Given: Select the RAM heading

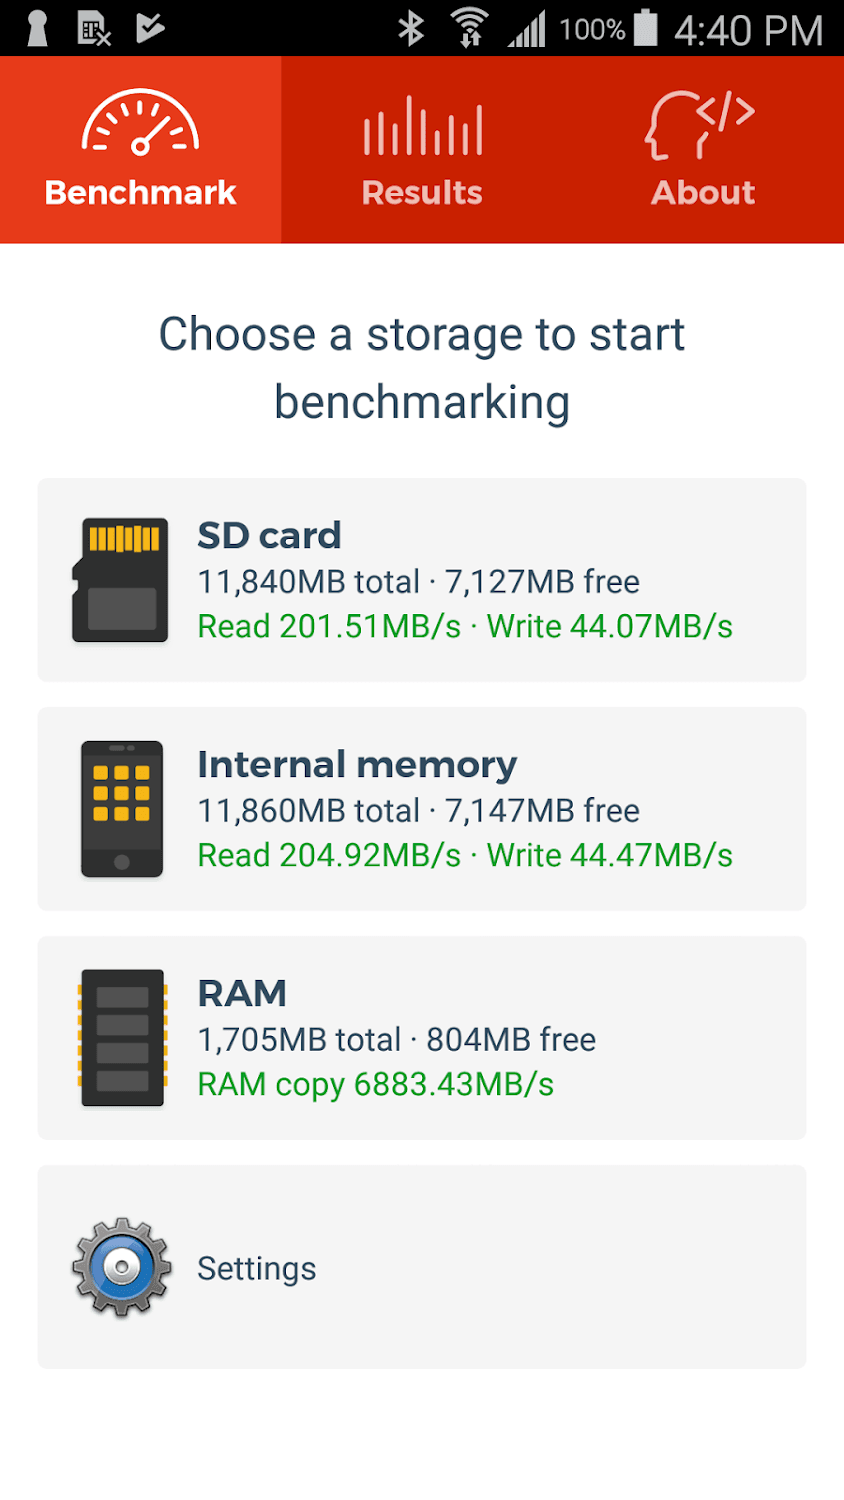Looking at the screenshot, I should (242, 994).
